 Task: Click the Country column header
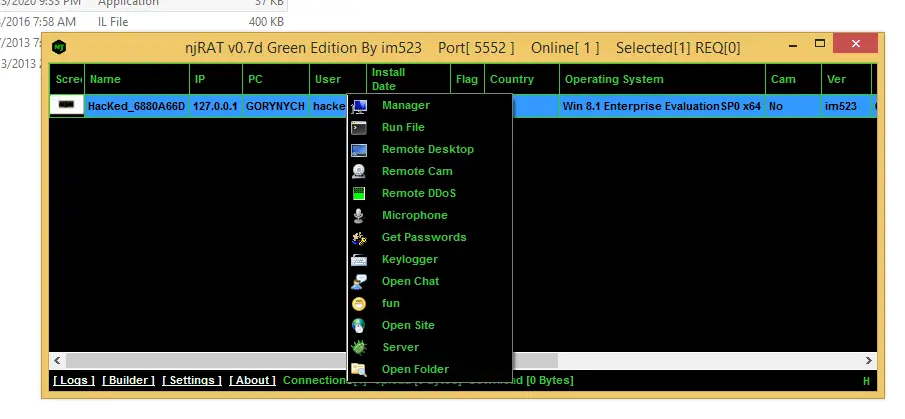(x=522, y=79)
